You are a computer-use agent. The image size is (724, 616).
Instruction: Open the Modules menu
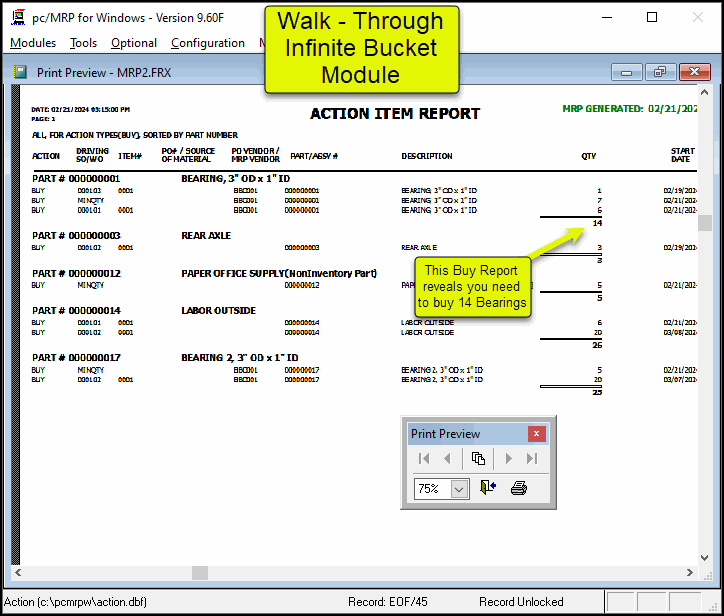click(33, 43)
